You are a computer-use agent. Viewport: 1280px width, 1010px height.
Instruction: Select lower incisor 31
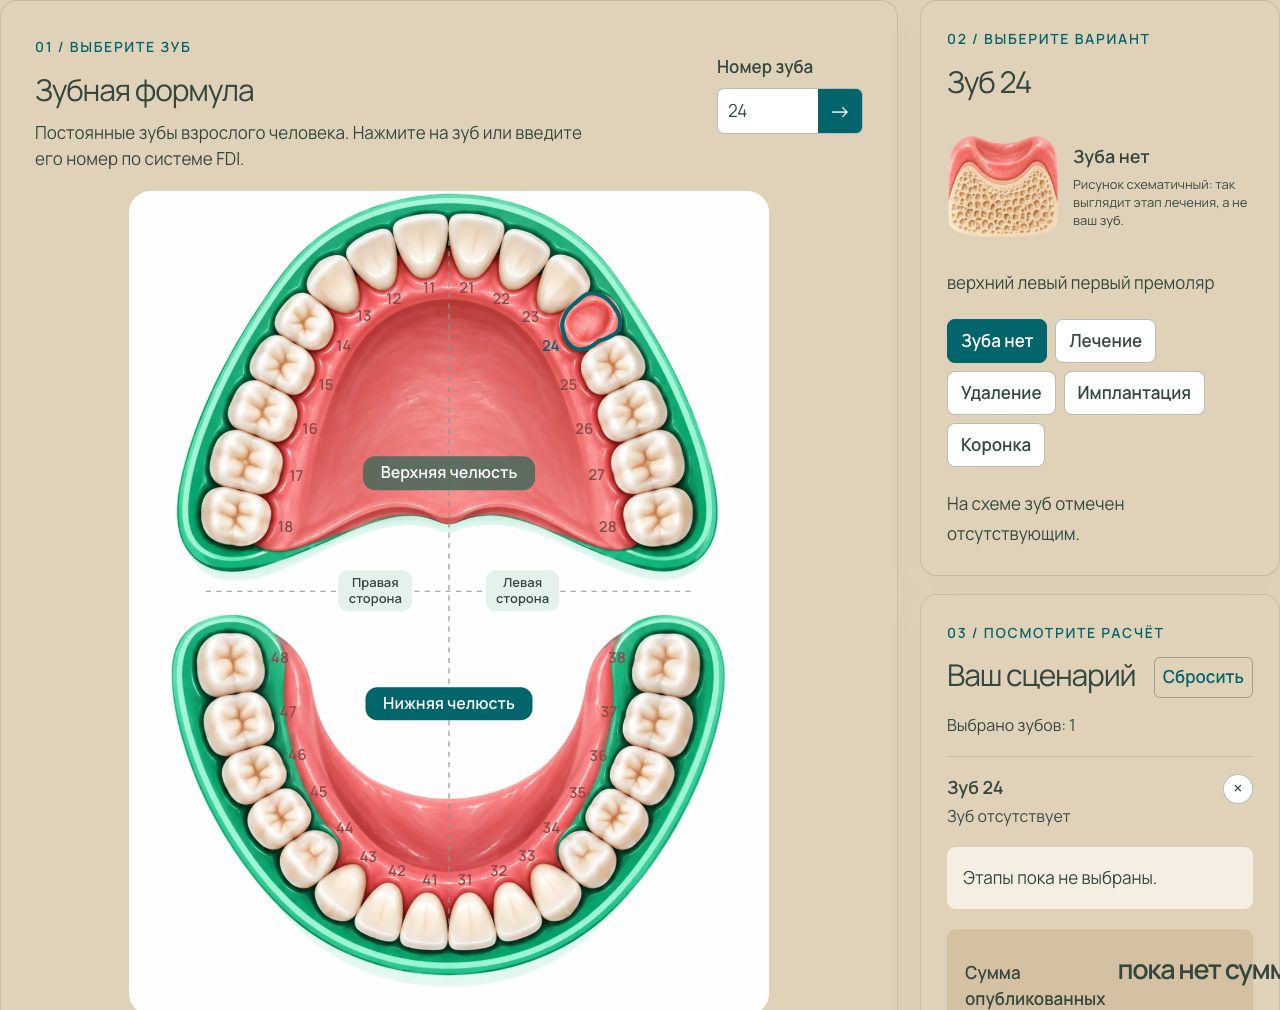(471, 920)
